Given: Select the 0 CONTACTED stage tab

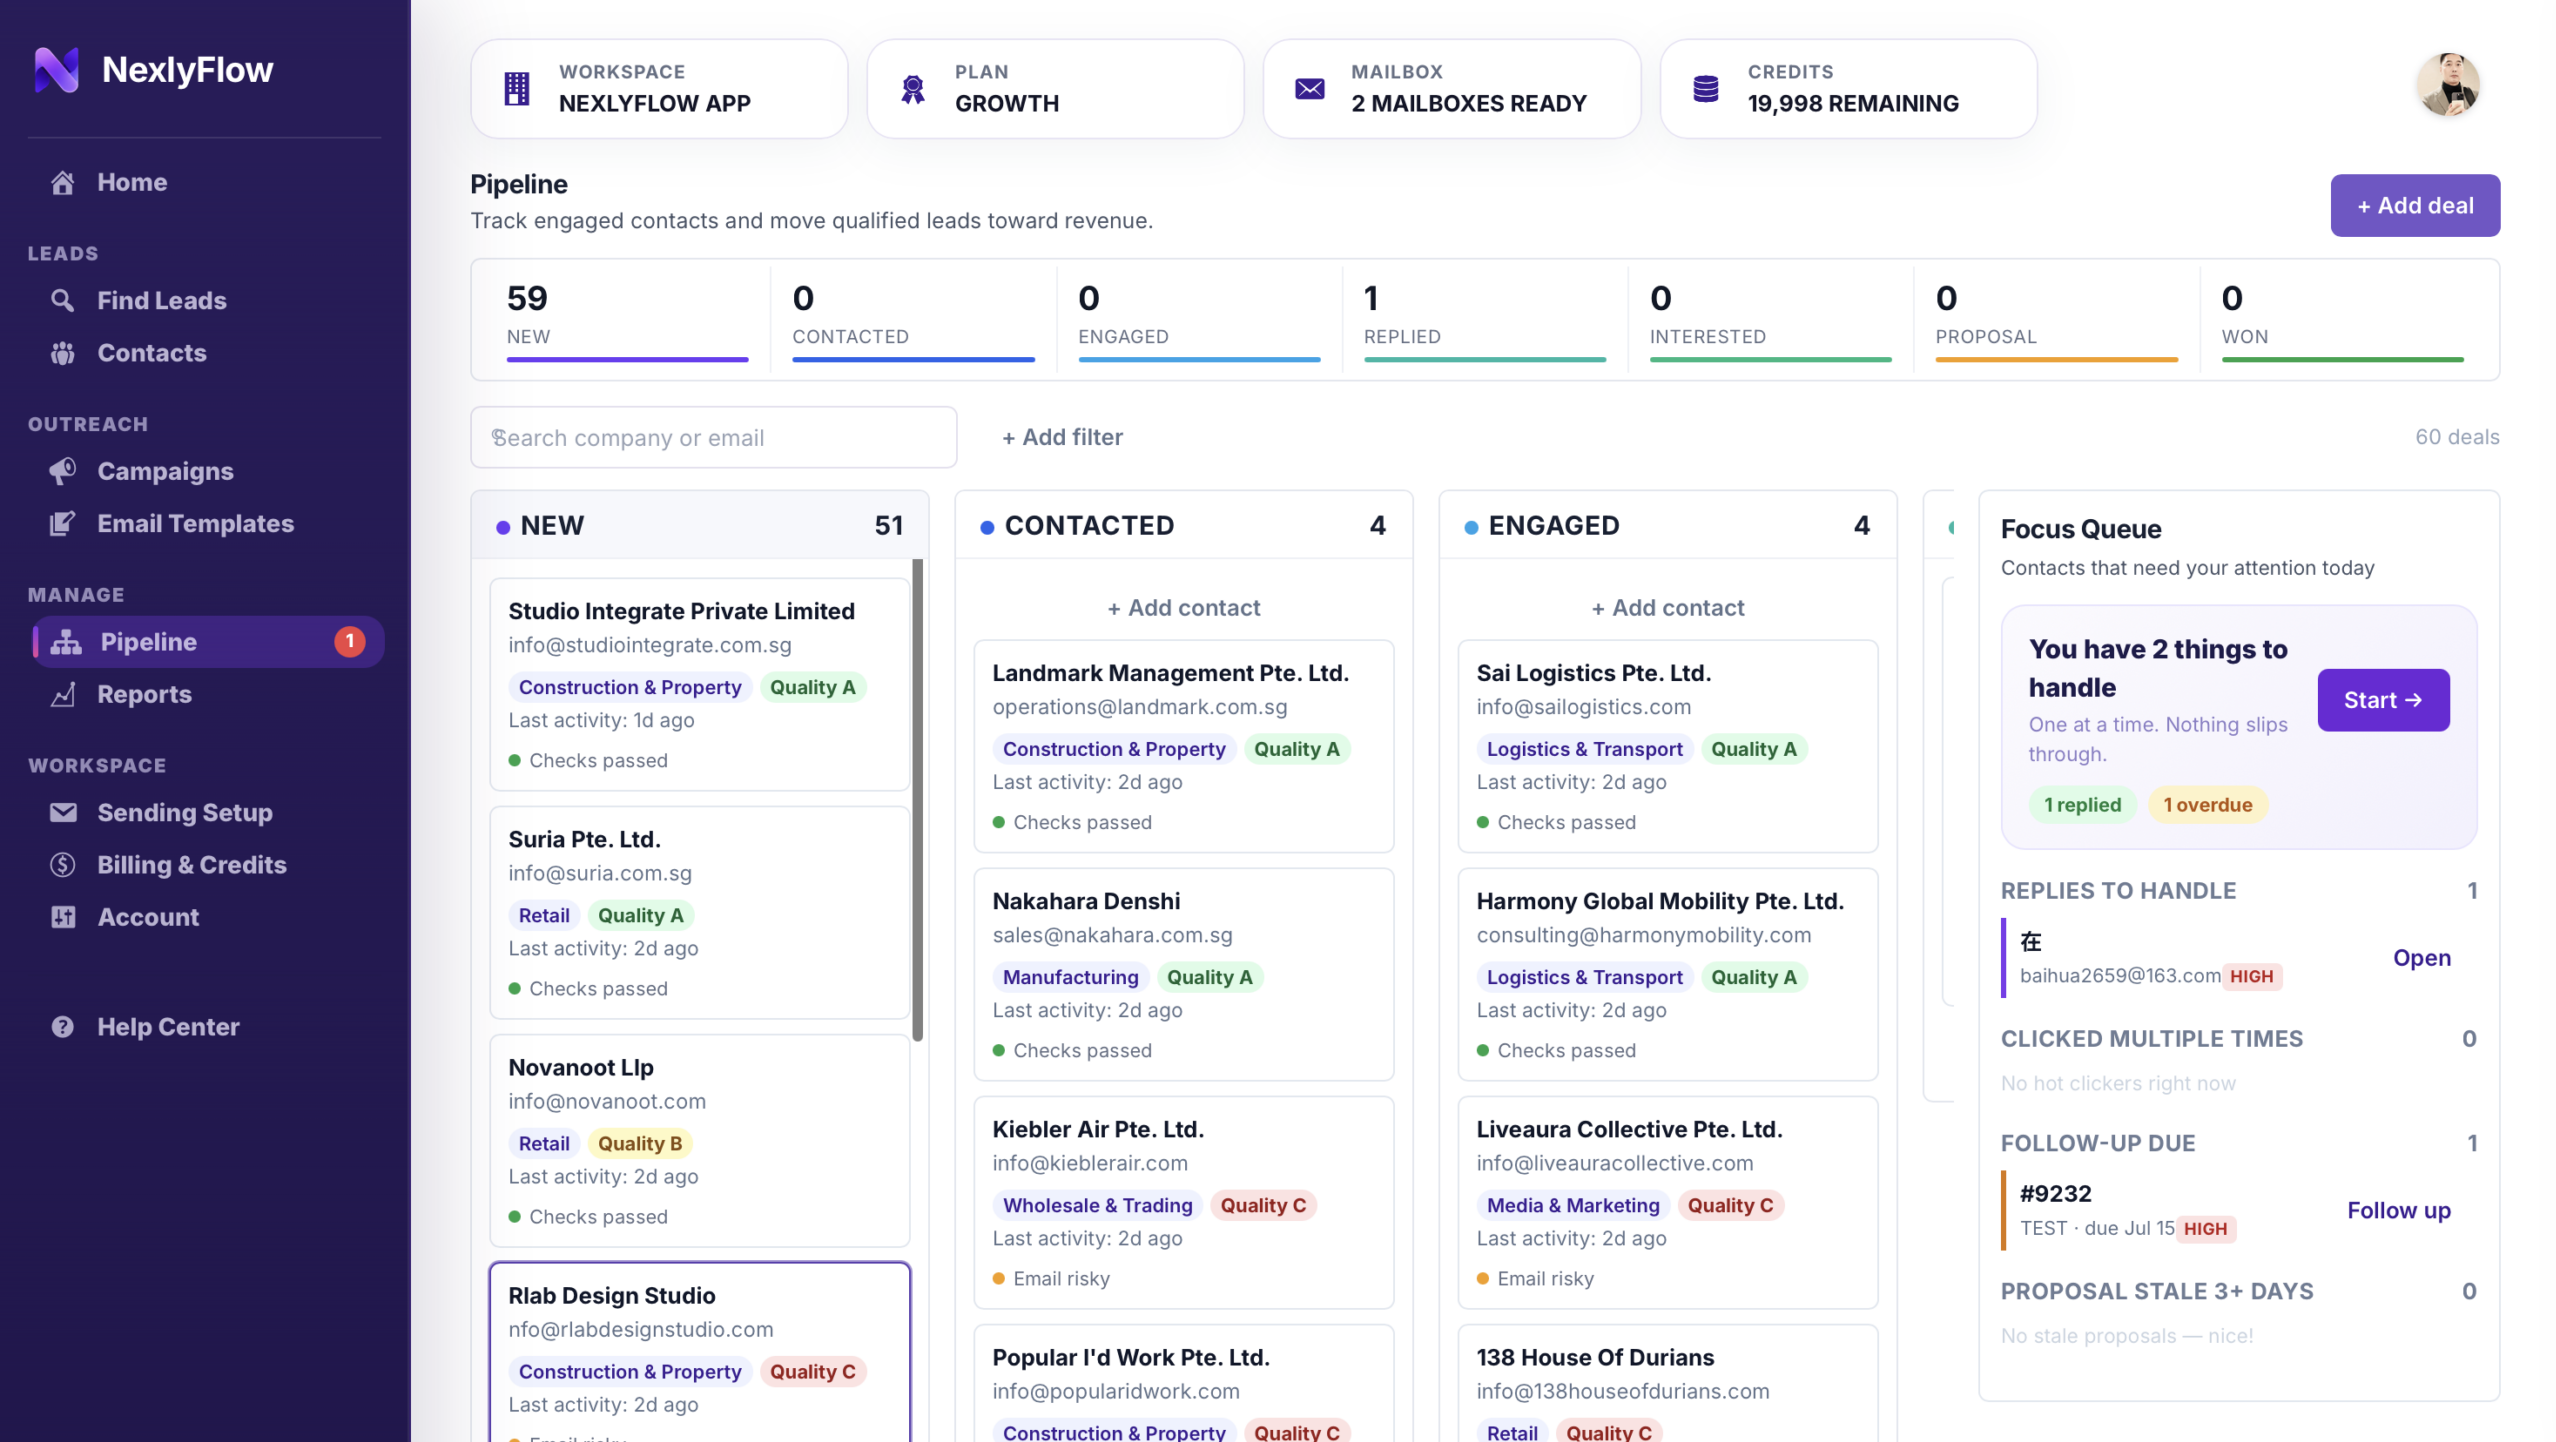Looking at the screenshot, I should (913, 320).
